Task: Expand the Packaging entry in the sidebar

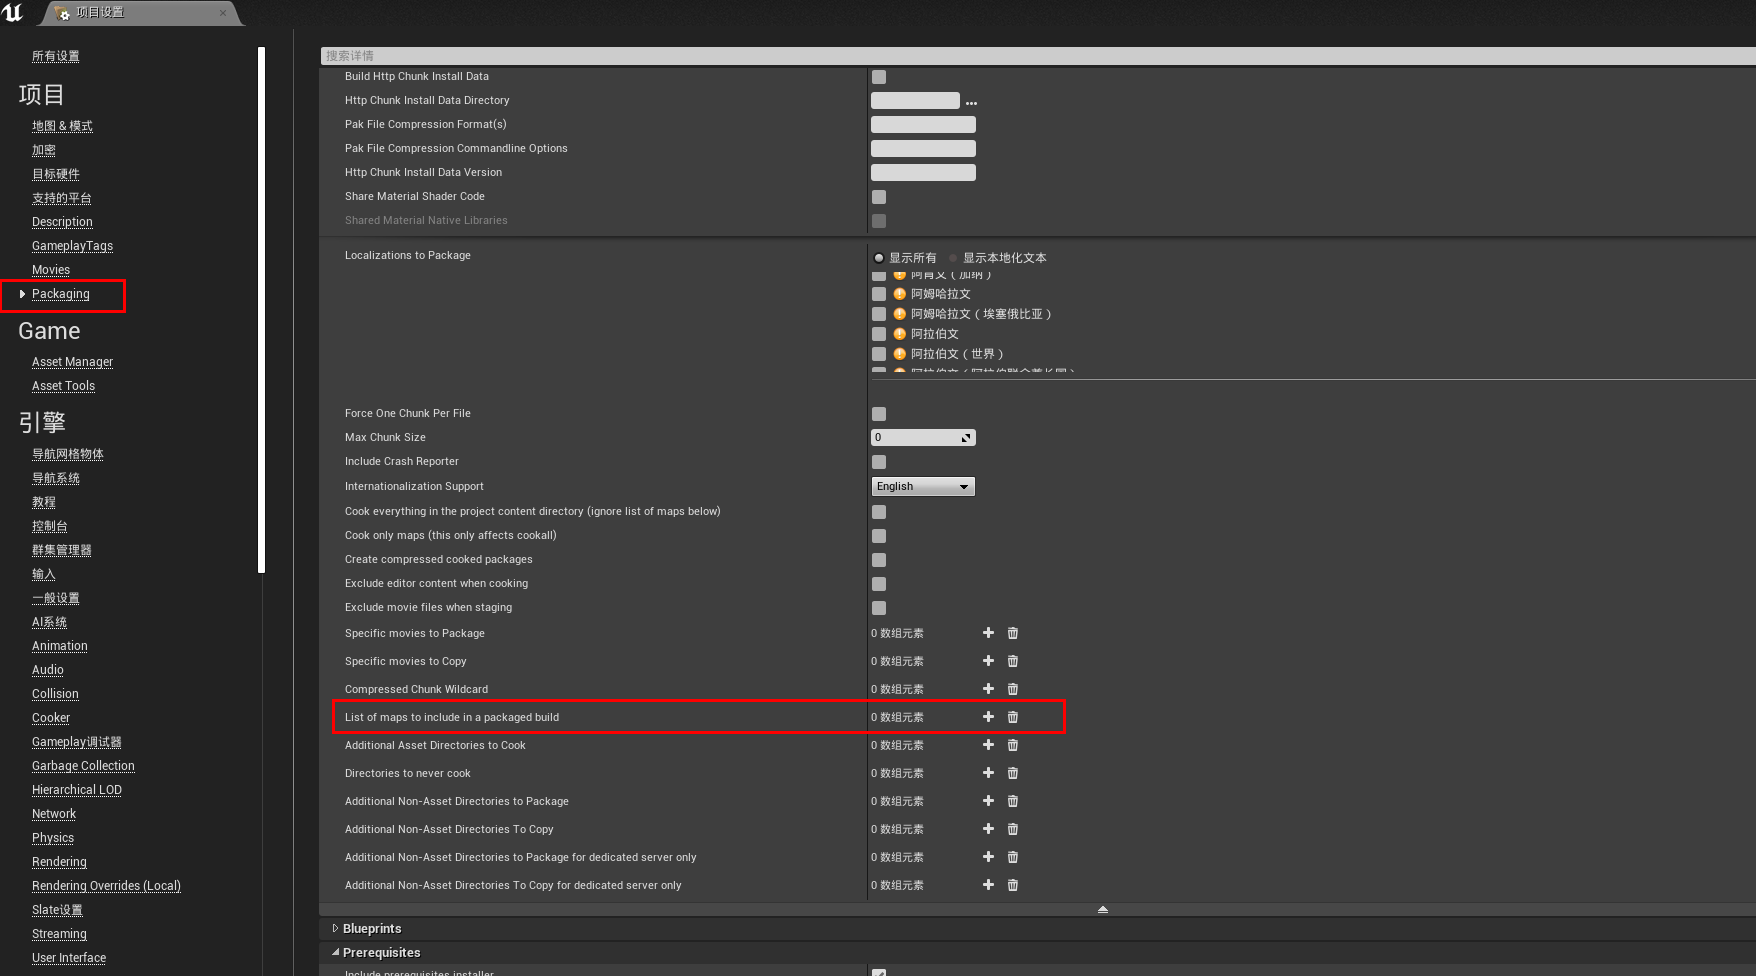Action: (22, 294)
